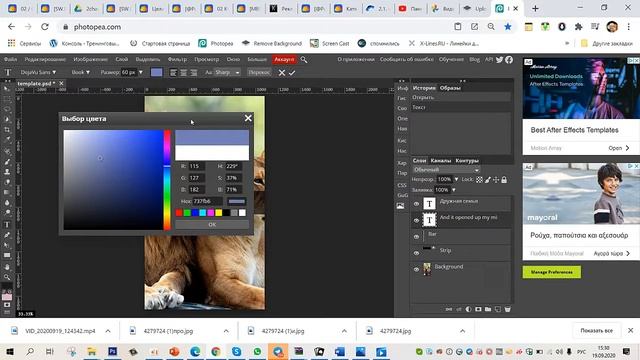The height and width of the screenshot is (360, 640).
Task: Hide the 'Дружная семья' text layer
Action: pos(416,204)
